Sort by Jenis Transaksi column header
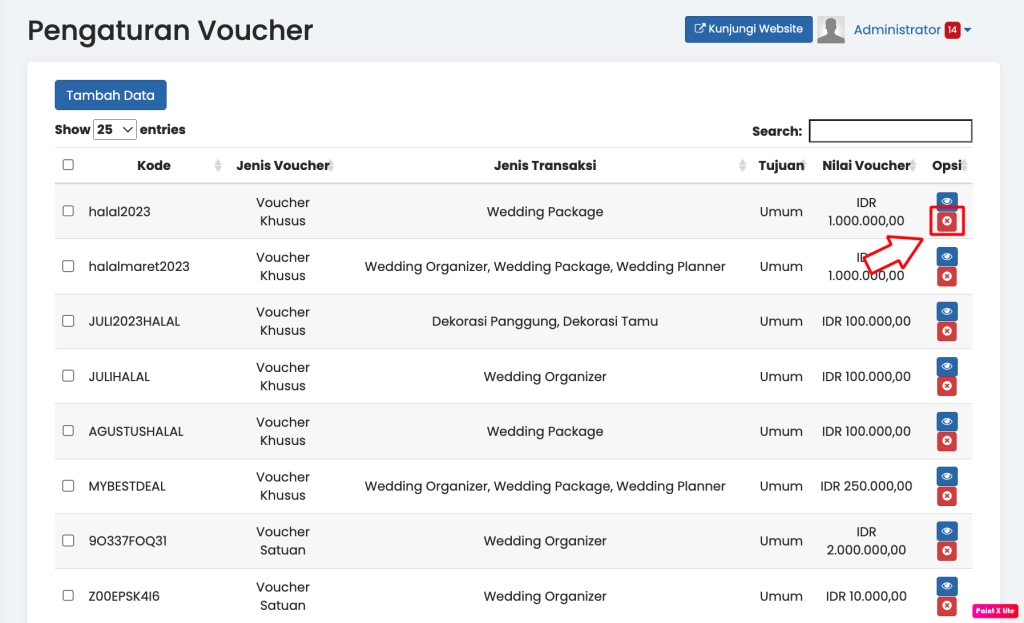Image resolution: width=1024 pixels, height=623 pixels. (x=545, y=165)
